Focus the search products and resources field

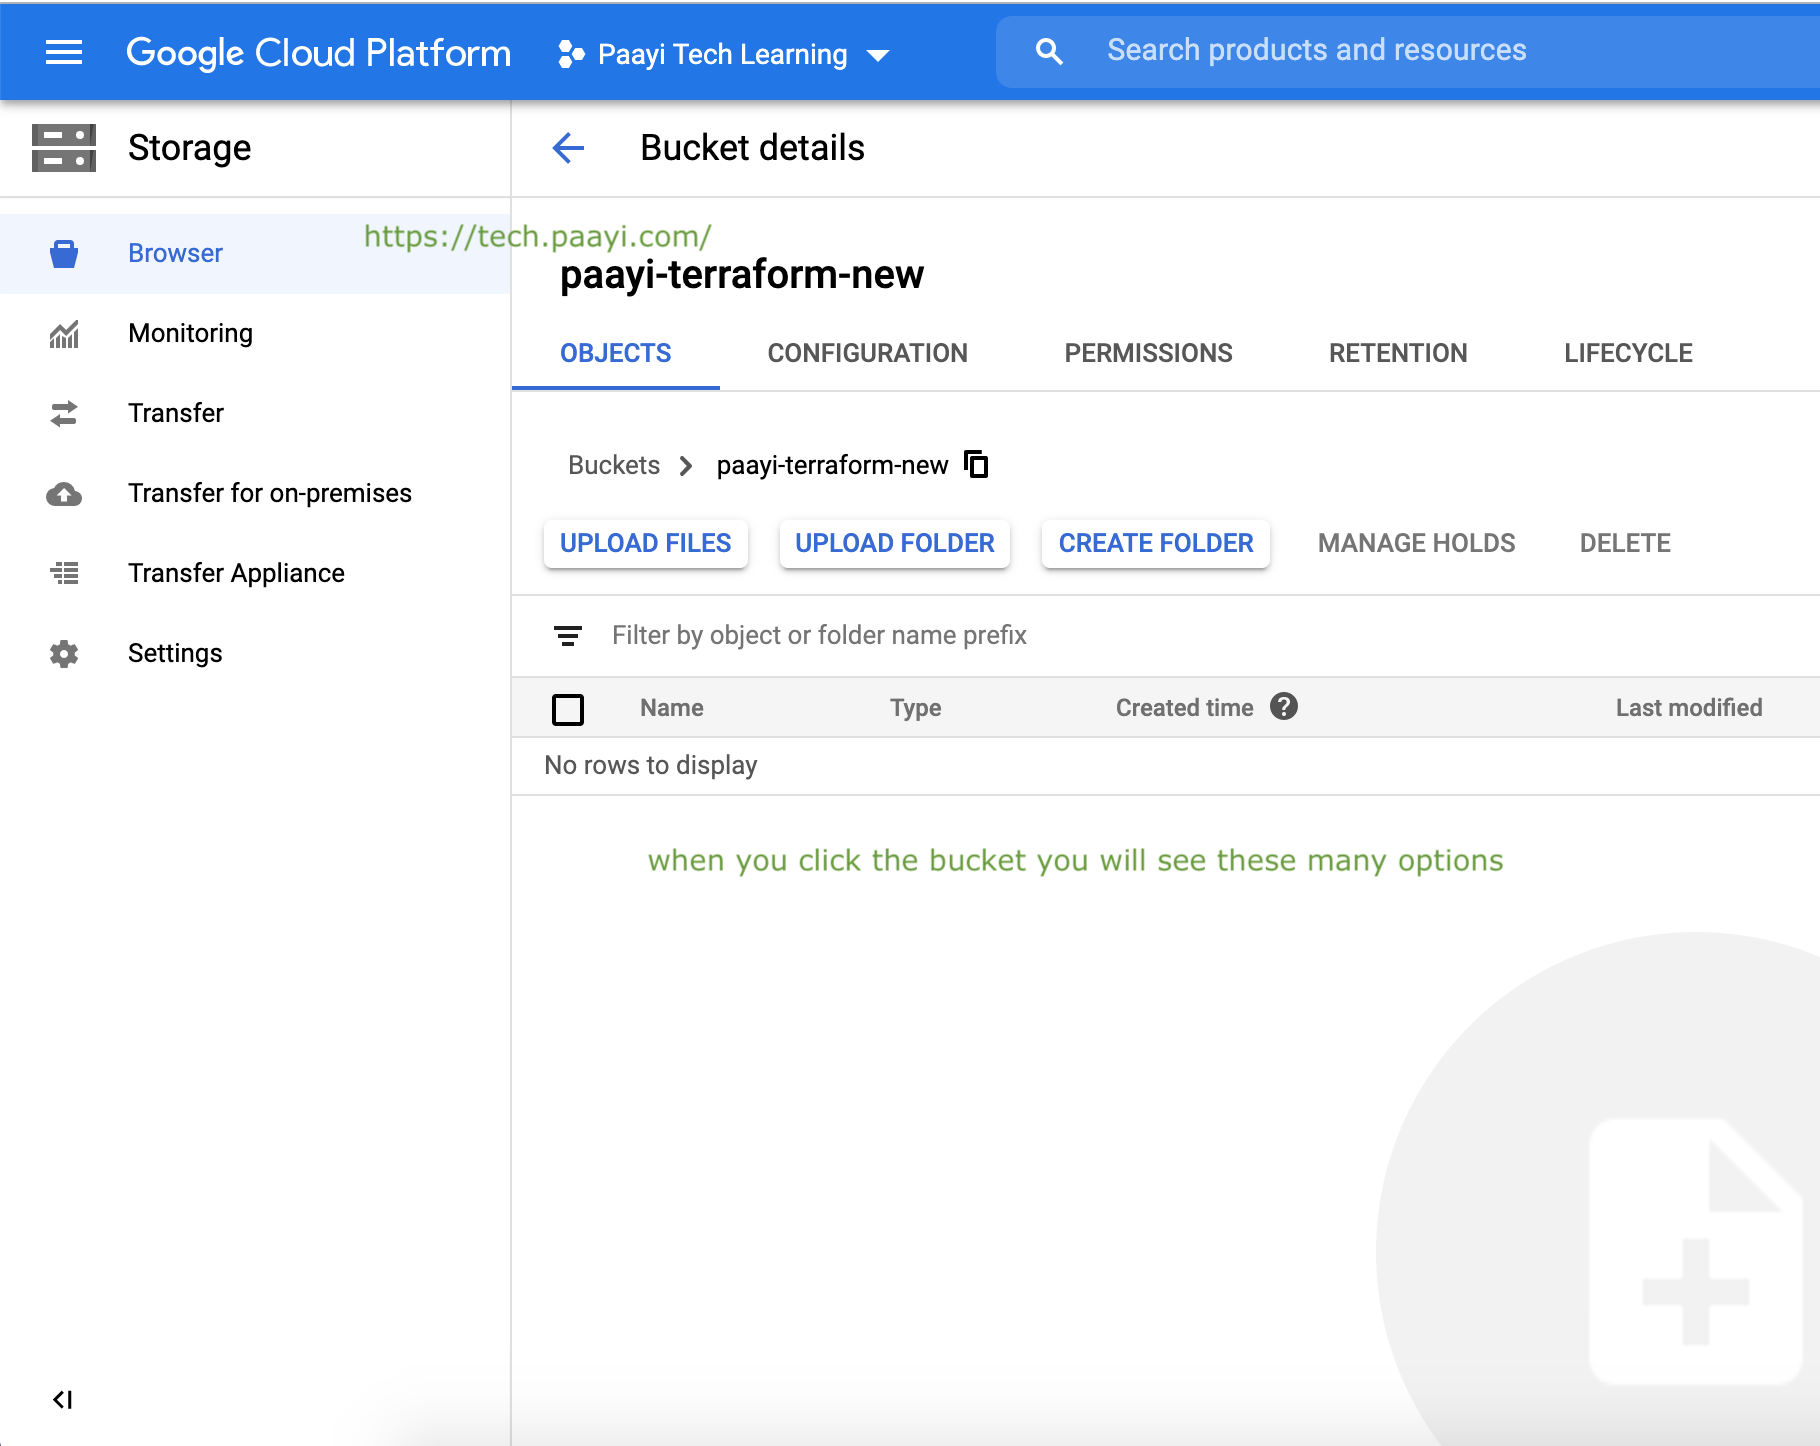click(1408, 51)
